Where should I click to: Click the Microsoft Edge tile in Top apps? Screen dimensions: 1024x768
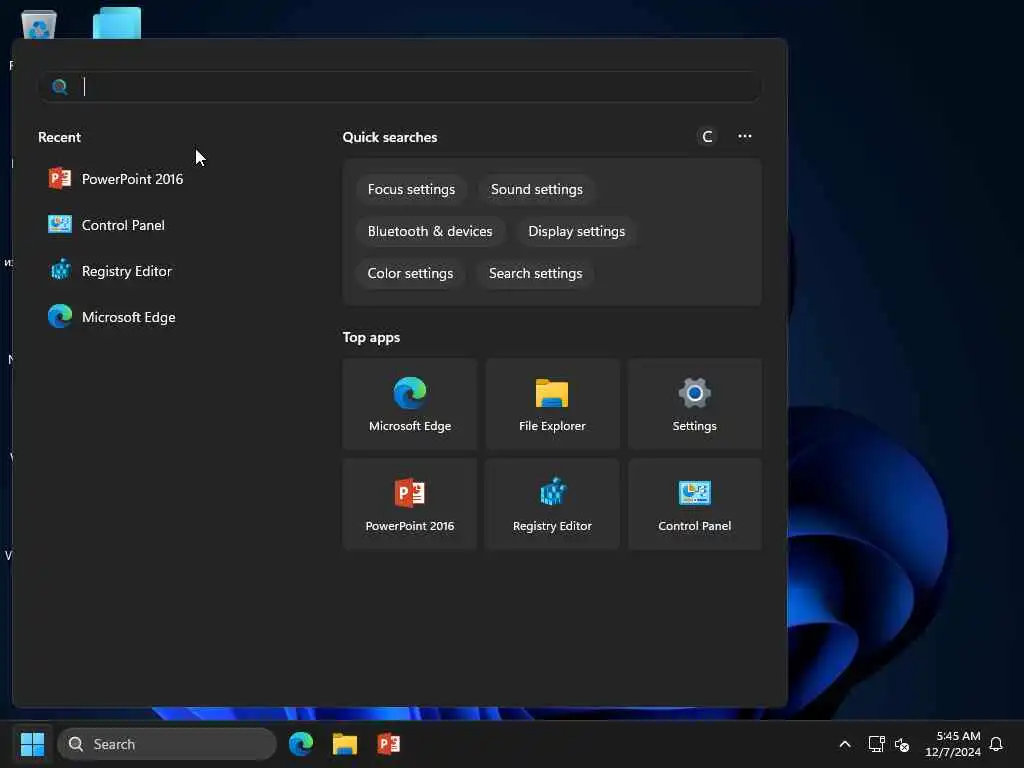point(409,404)
